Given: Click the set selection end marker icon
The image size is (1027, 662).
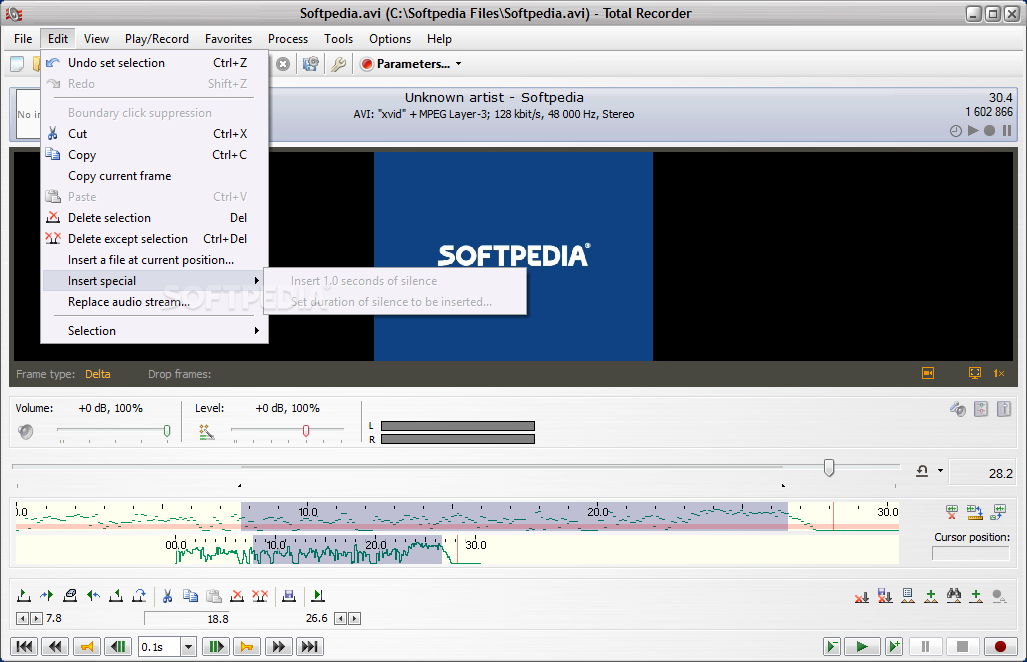Looking at the screenshot, I should click(x=116, y=595).
